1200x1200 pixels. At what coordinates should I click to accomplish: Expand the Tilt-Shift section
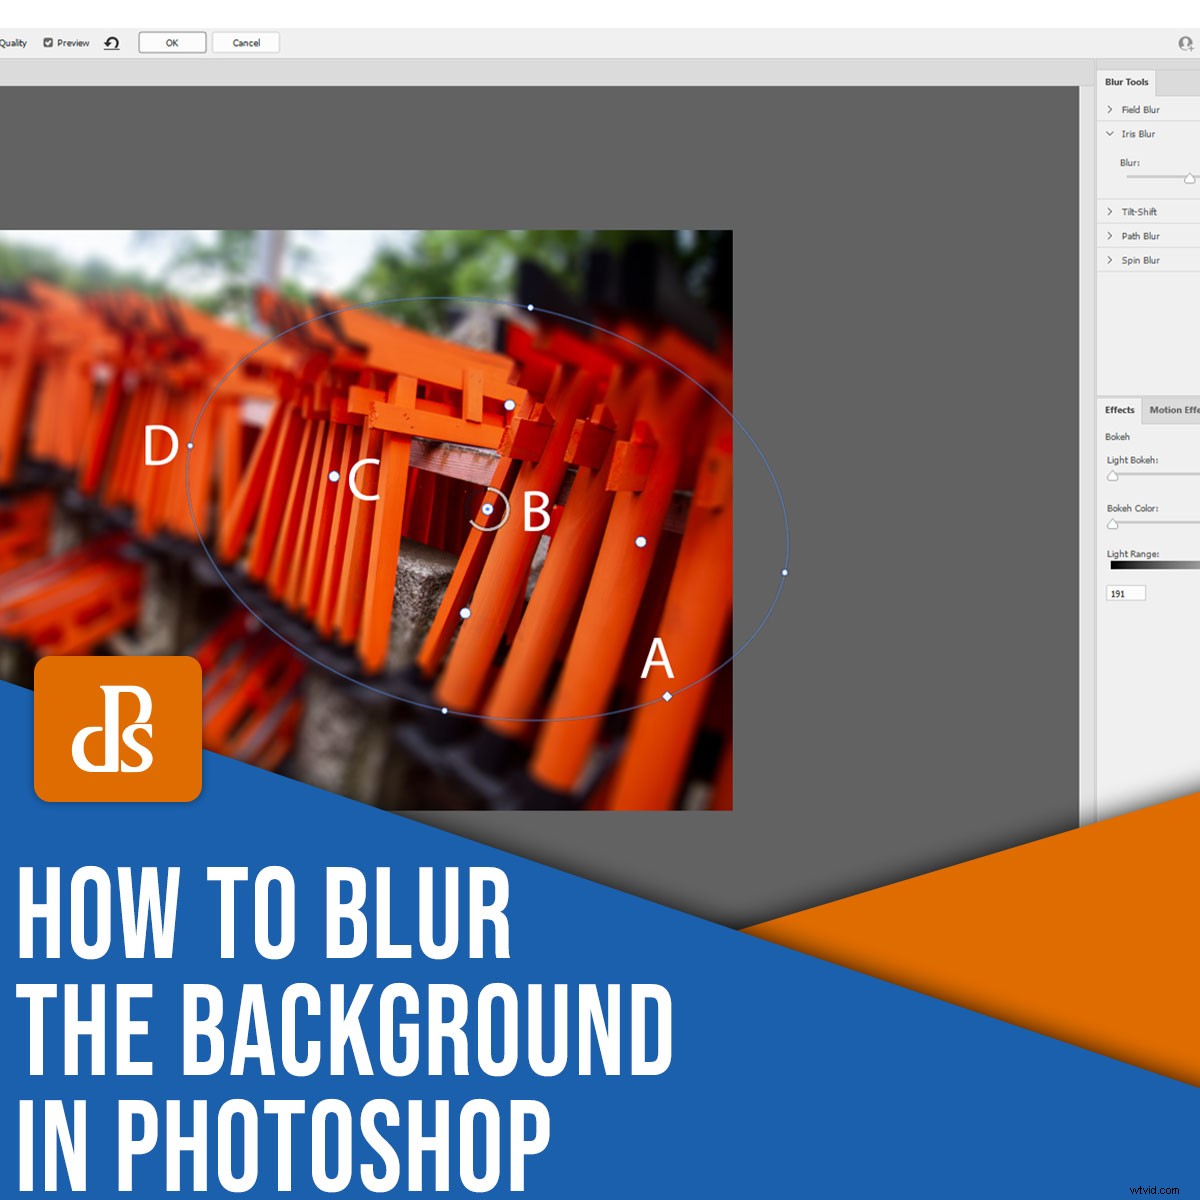(x=1110, y=211)
